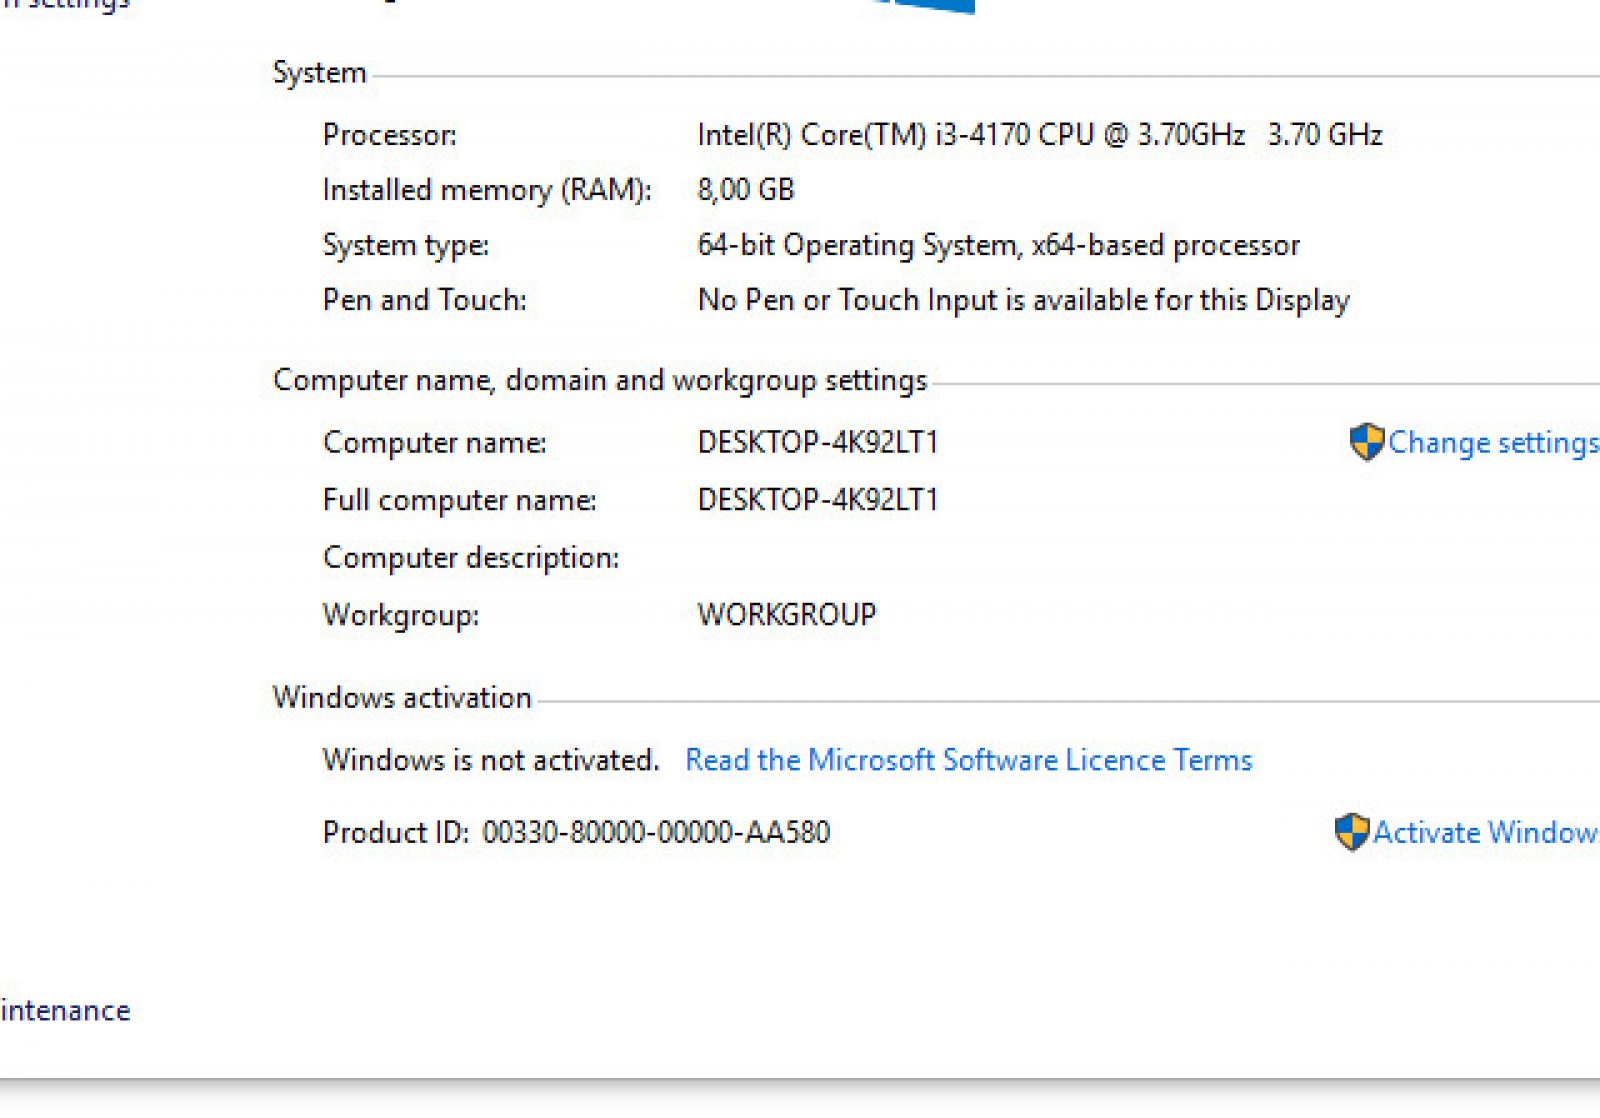Click the Computer description: label
This screenshot has height=1118, width=1600.
coord(471,558)
